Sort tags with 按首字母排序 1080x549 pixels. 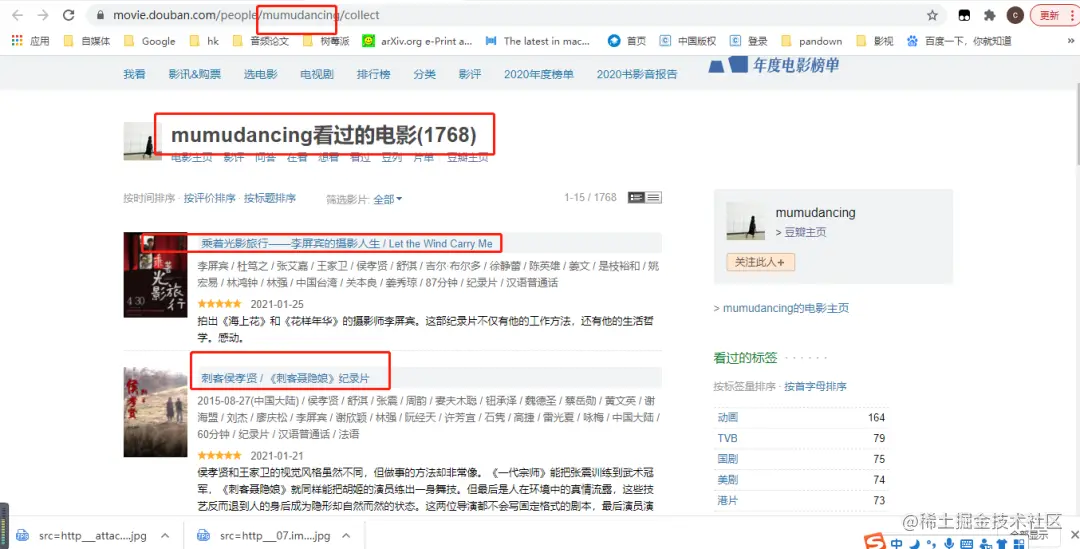coord(816,386)
